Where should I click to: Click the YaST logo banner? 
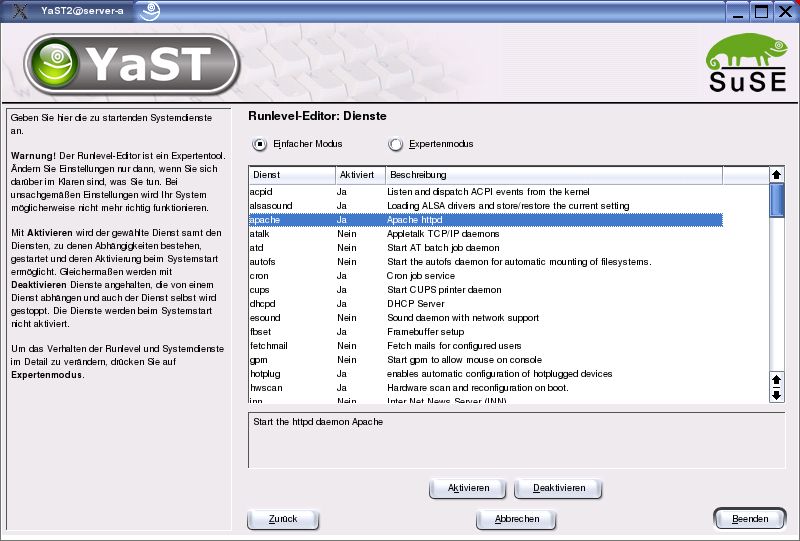pos(132,64)
